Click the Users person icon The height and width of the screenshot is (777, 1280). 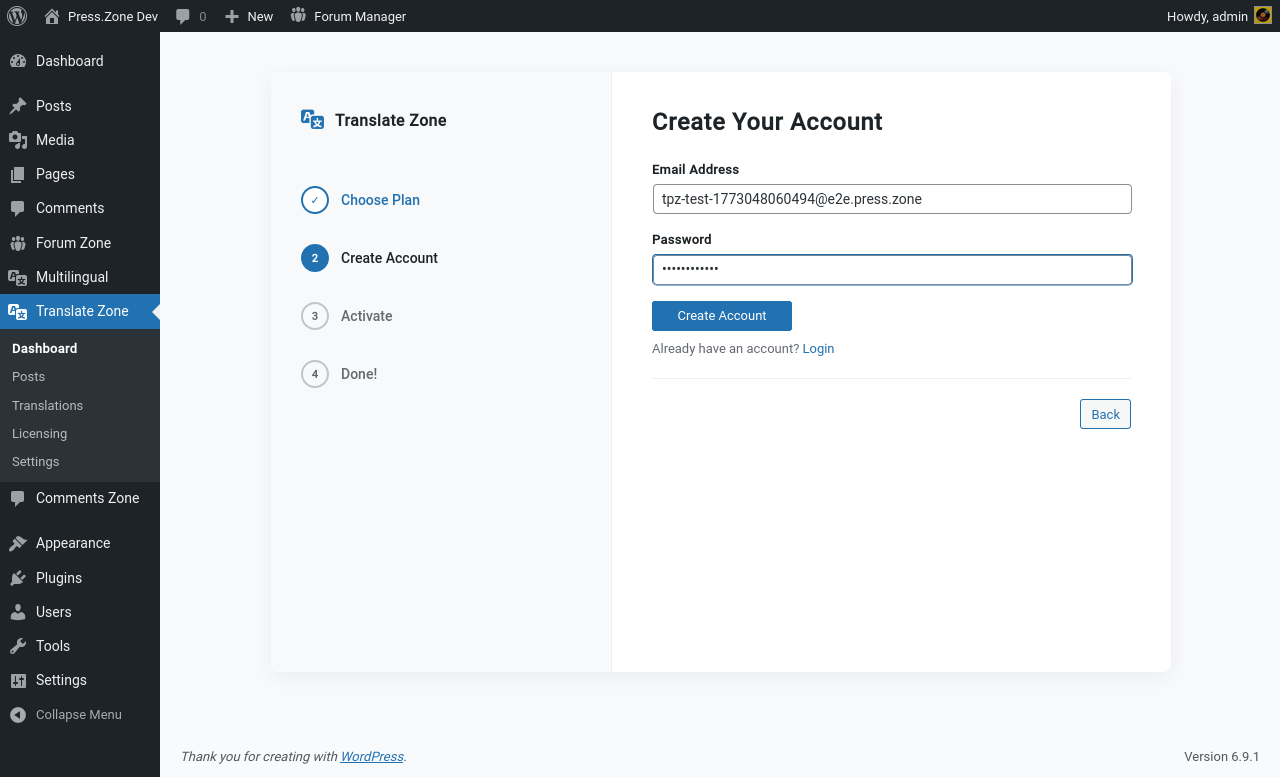click(x=18, y=612)
